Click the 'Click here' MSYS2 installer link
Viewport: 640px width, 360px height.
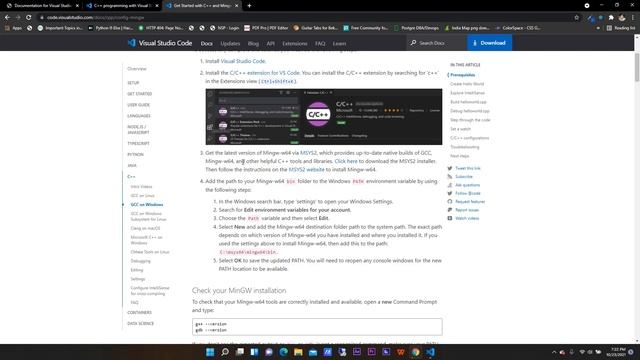pos(346,161)
